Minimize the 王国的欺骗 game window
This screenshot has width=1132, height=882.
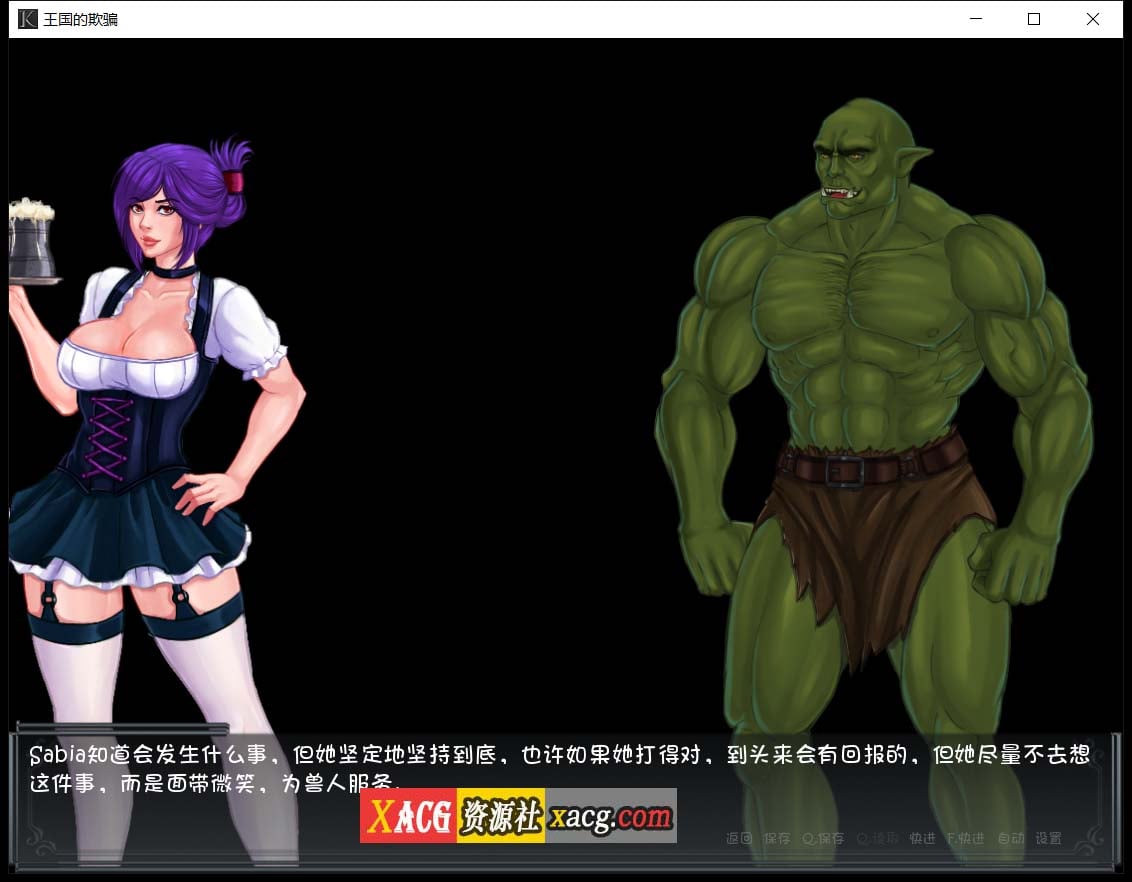975,18
